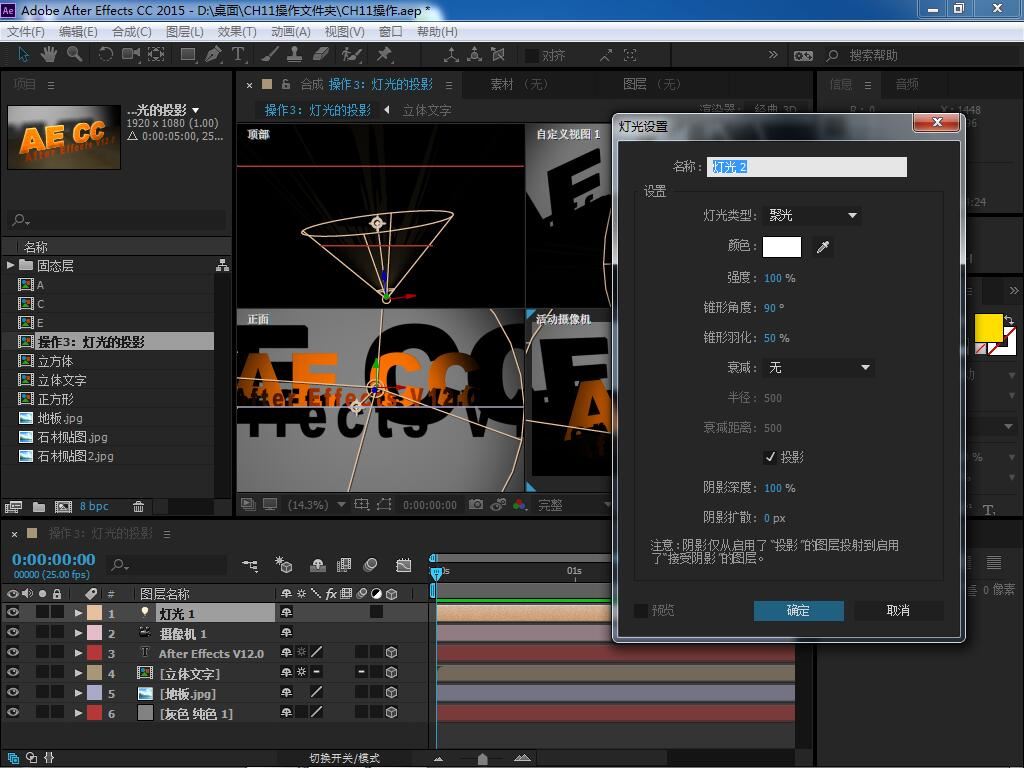Expand the 固态层 folder in Project panel
1024x768 pixels.
coord(10,265)
